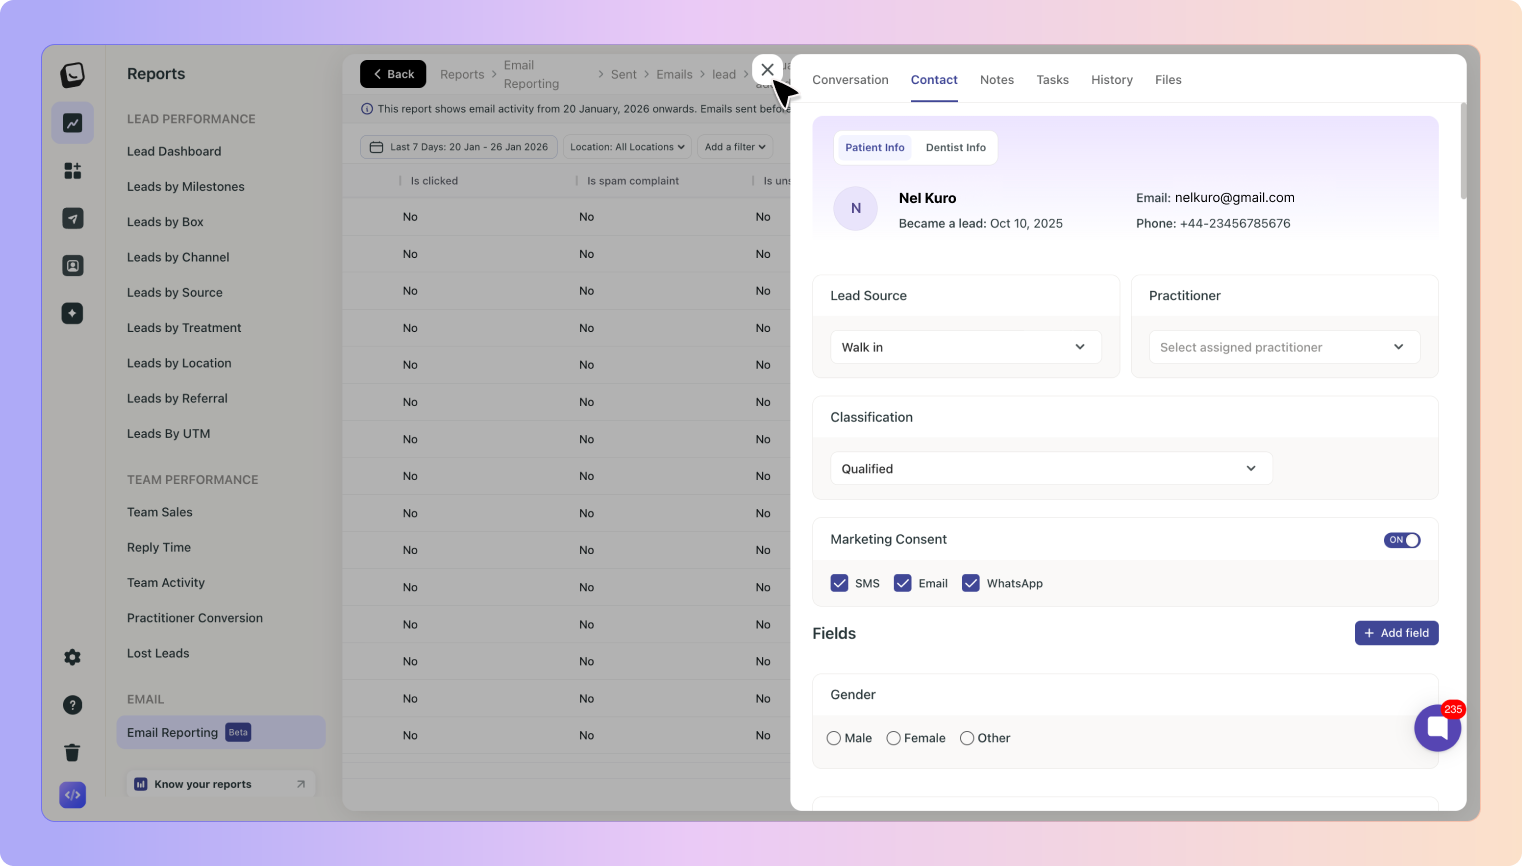The width and height of the screenshot is (1522, 866).
Task: Toggle the Email consent checkbox
Action: 903,583
